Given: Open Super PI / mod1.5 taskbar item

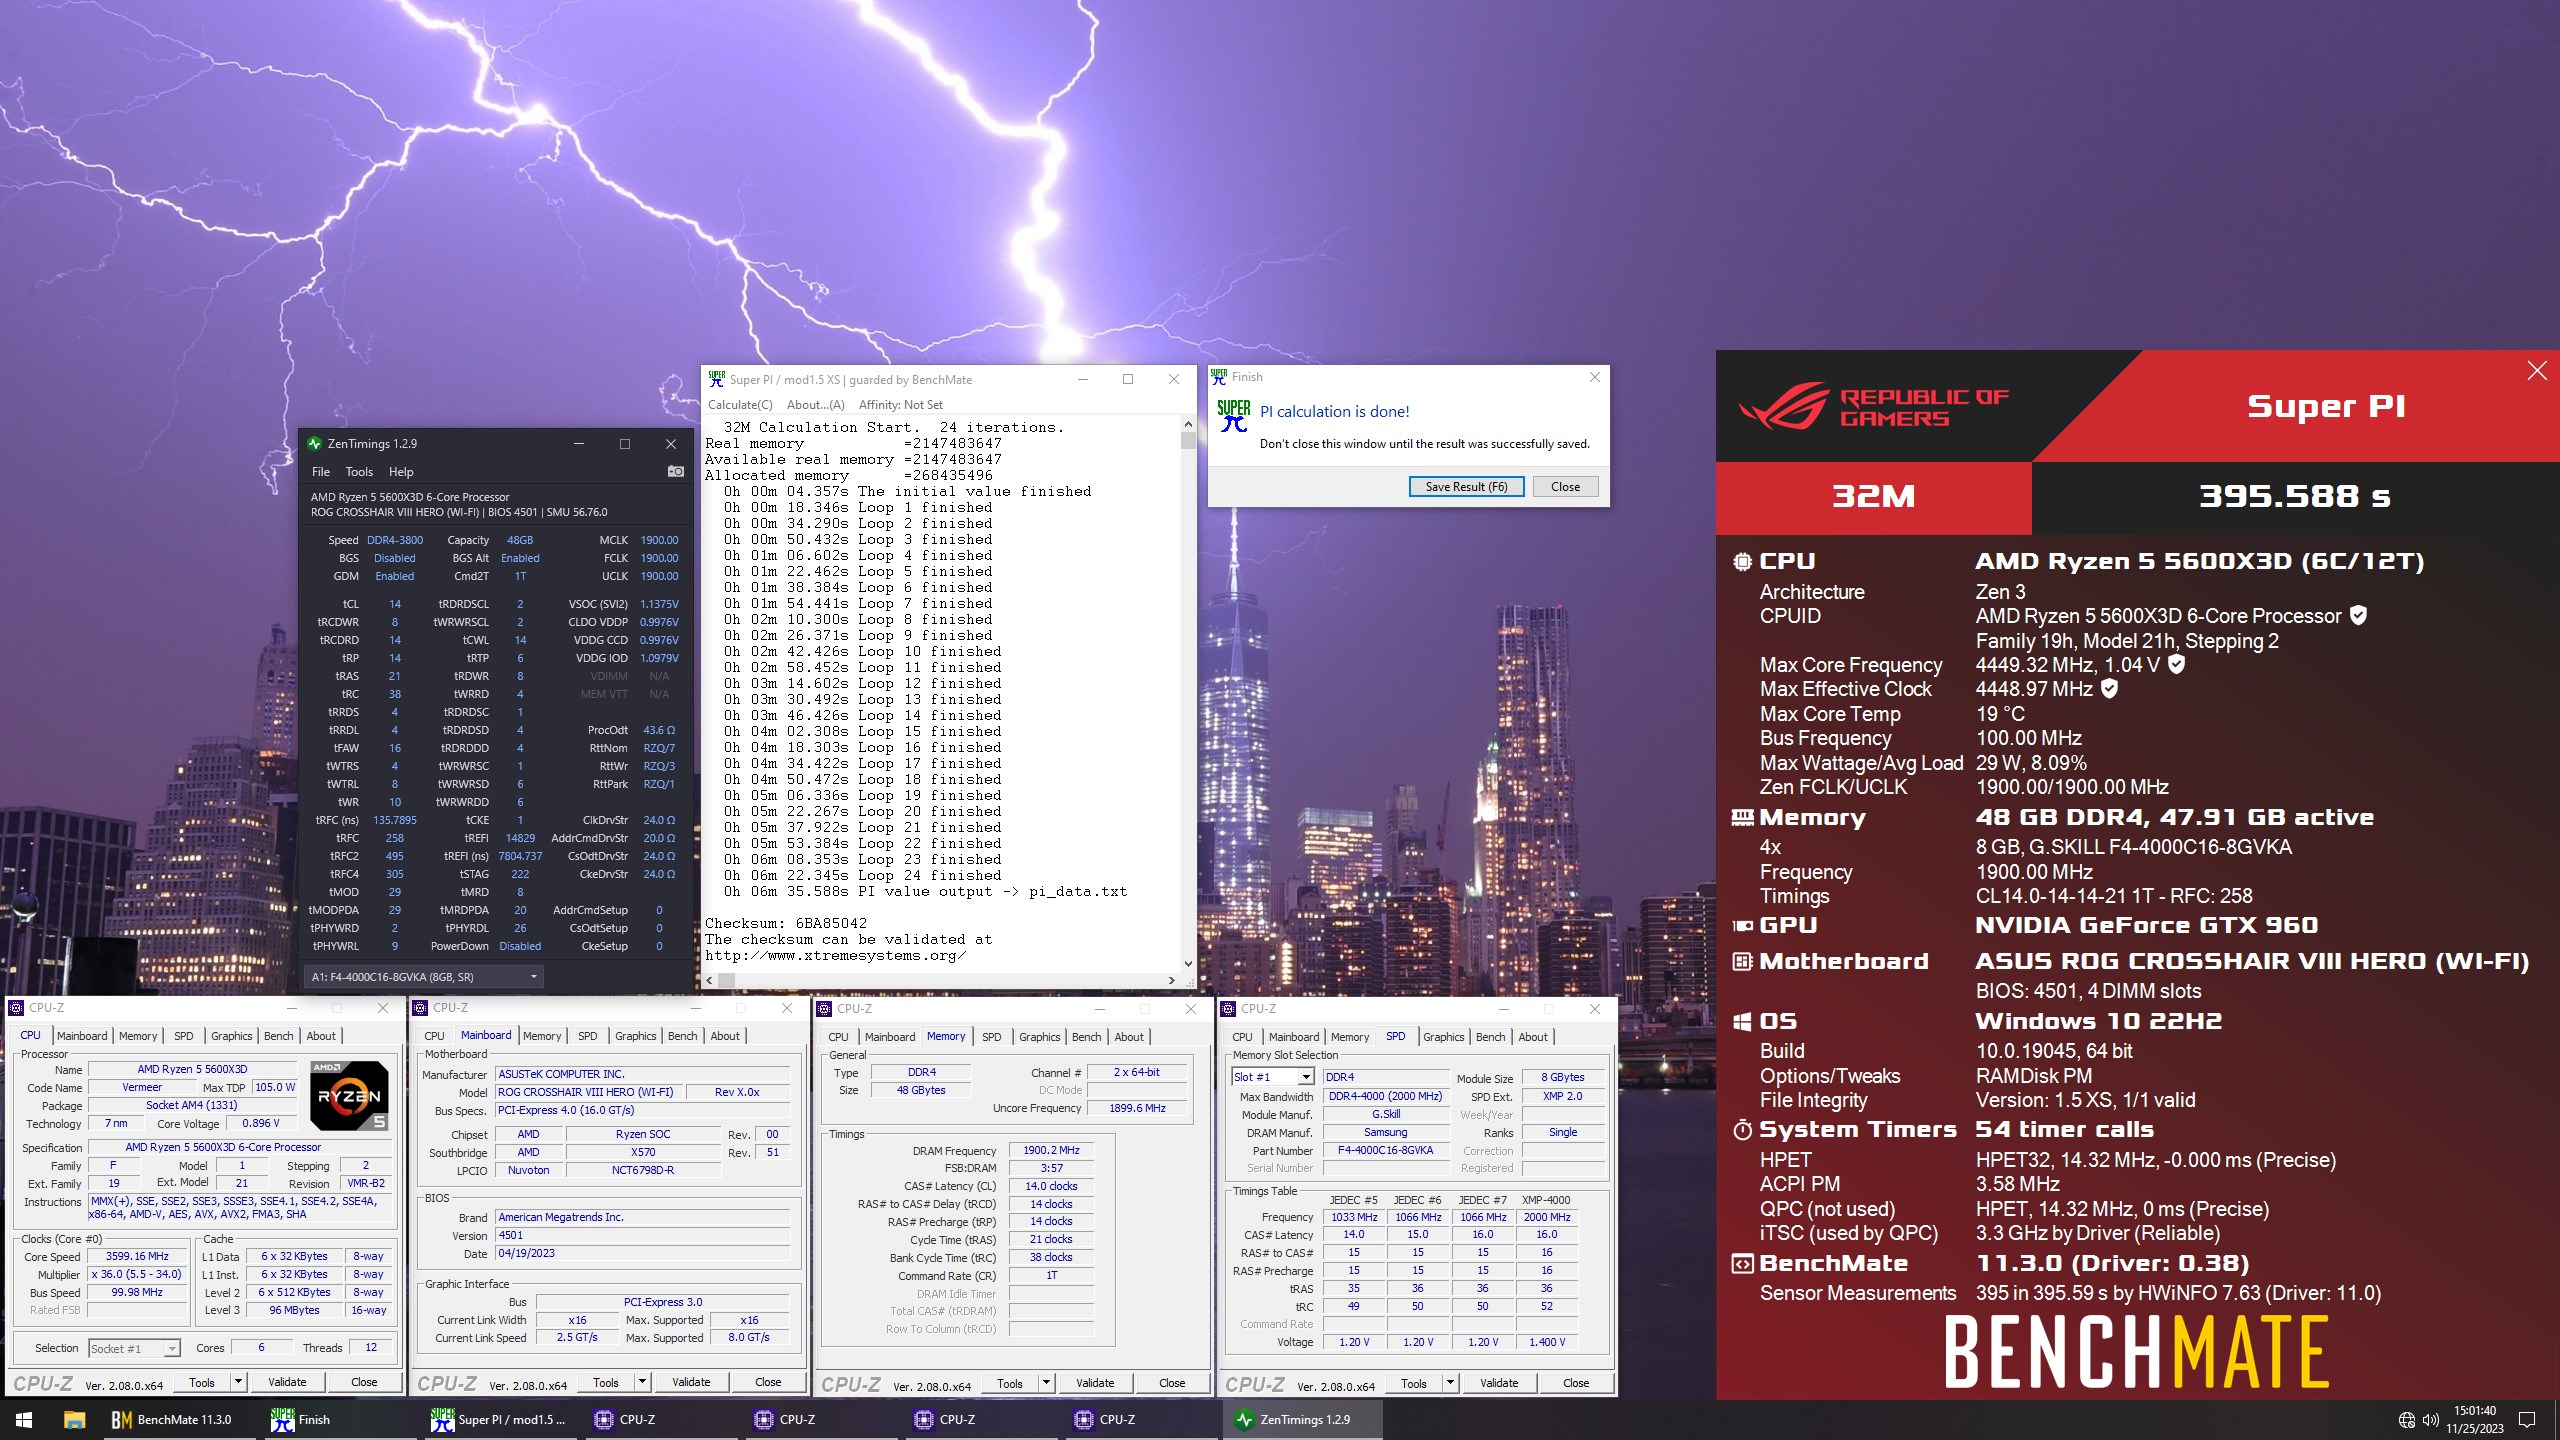Looking at the screenshot, I should coord(498,1419).
